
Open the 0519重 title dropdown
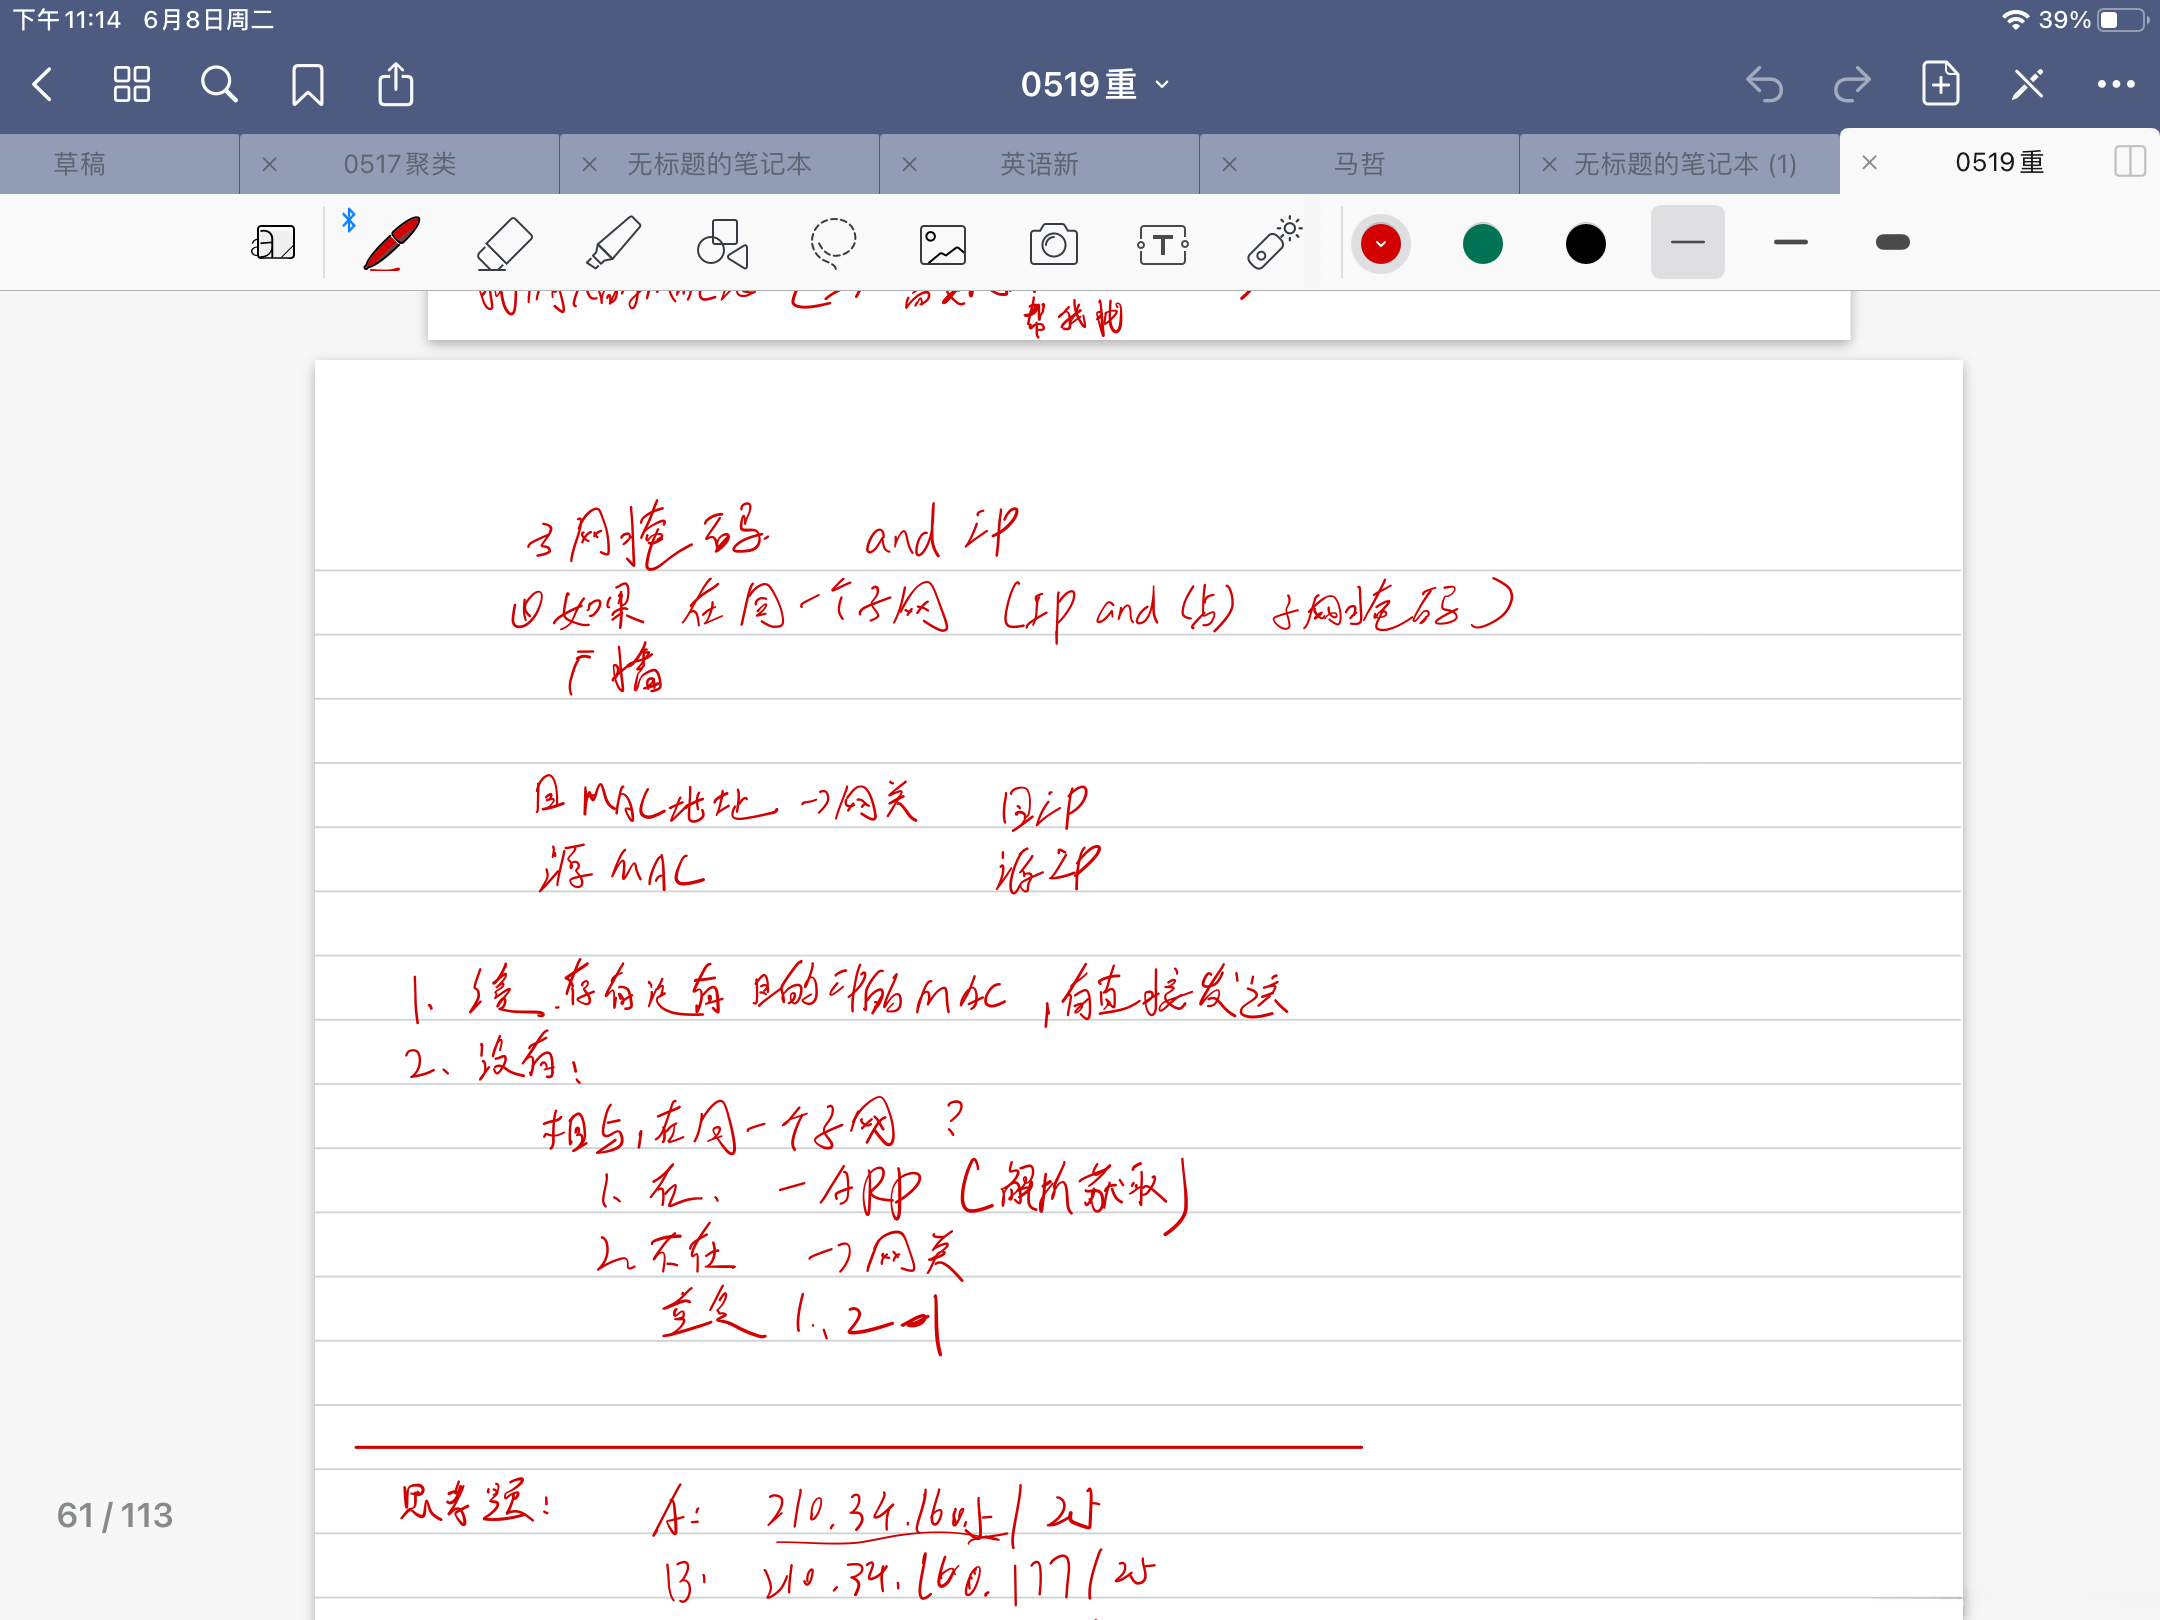(1160, 84)
